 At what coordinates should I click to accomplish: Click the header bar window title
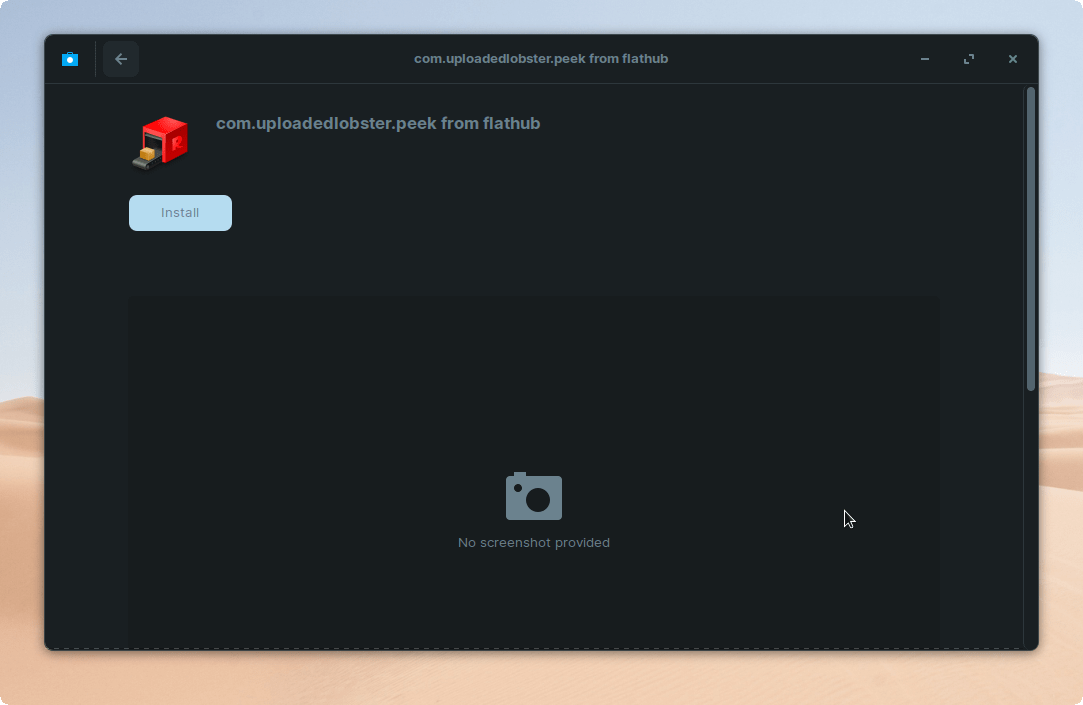[540, 59]
